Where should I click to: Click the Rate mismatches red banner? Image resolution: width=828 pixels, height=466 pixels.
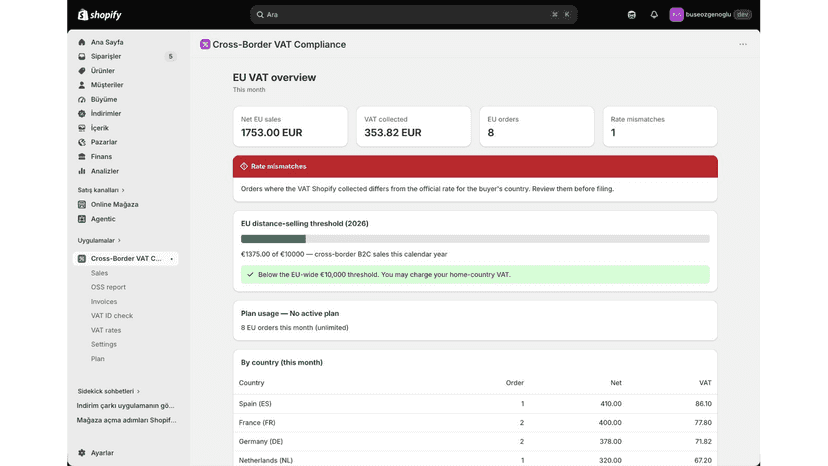click(475, 166)
